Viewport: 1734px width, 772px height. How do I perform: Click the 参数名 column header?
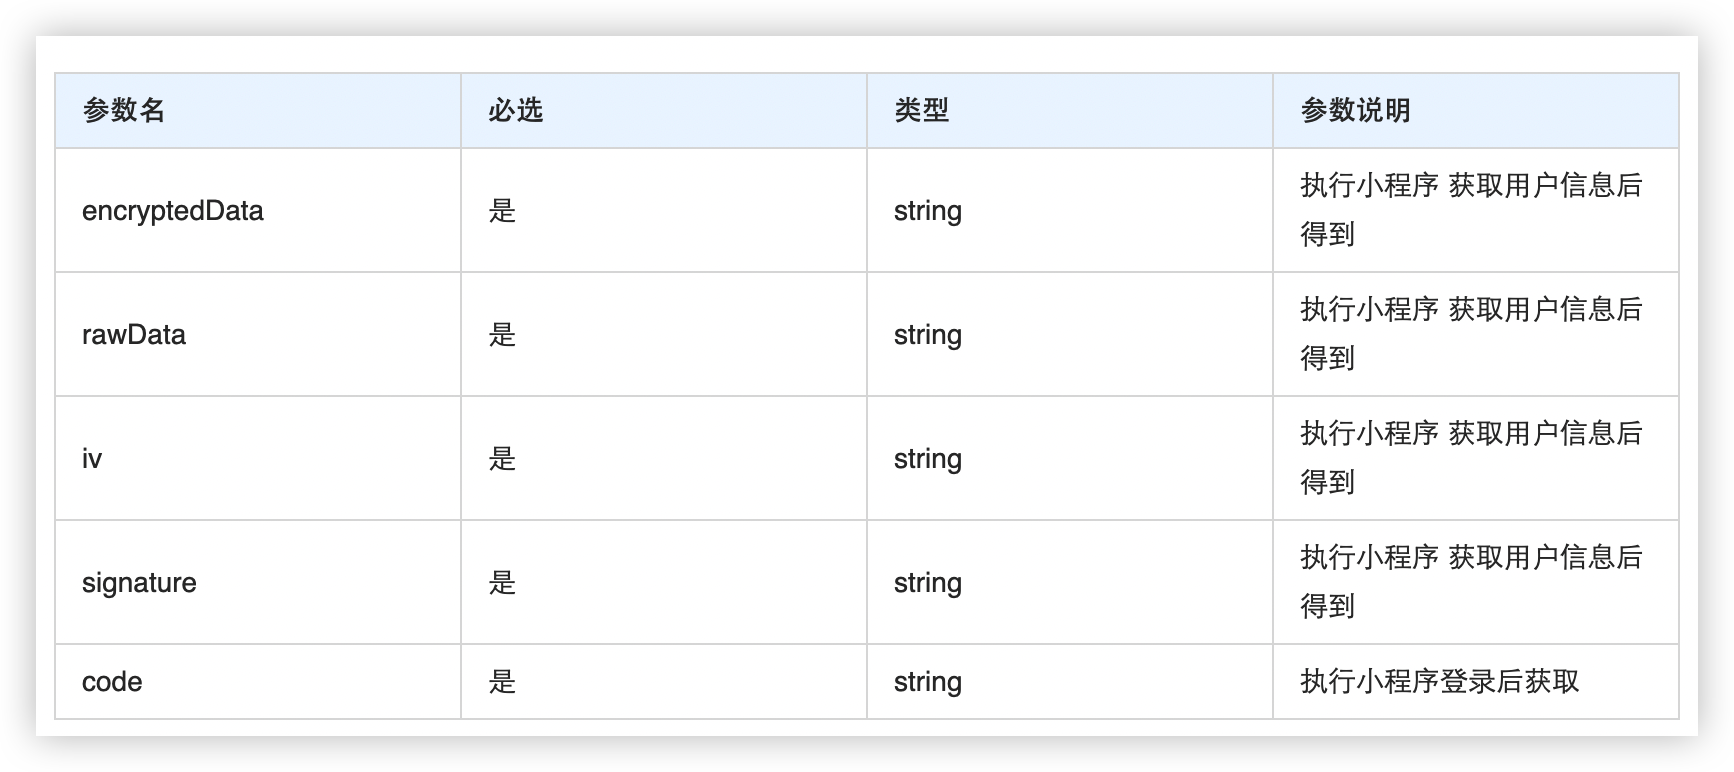click(x=123, y=110)
